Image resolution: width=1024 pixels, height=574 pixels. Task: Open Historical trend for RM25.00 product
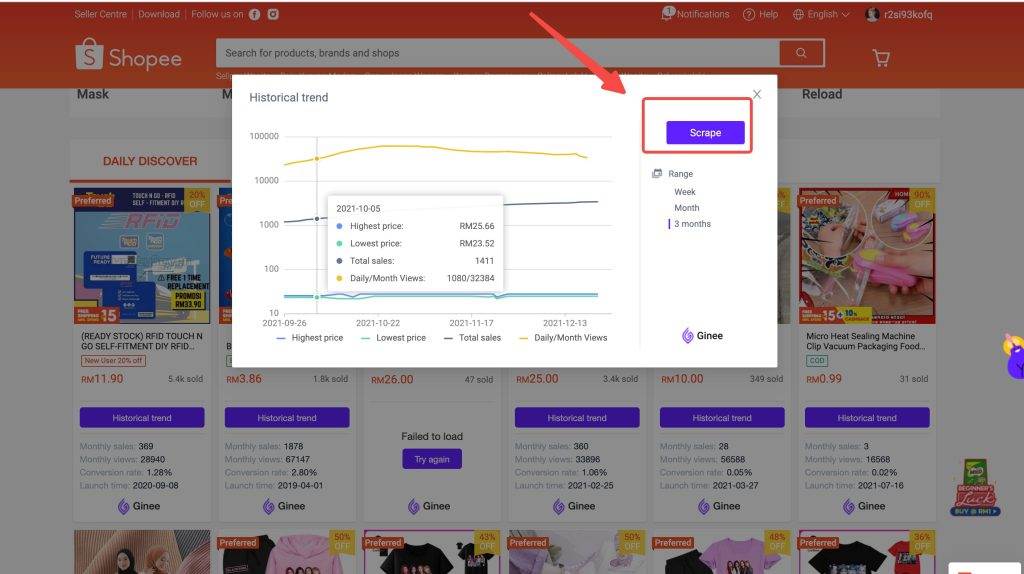[x=577, y=418]
